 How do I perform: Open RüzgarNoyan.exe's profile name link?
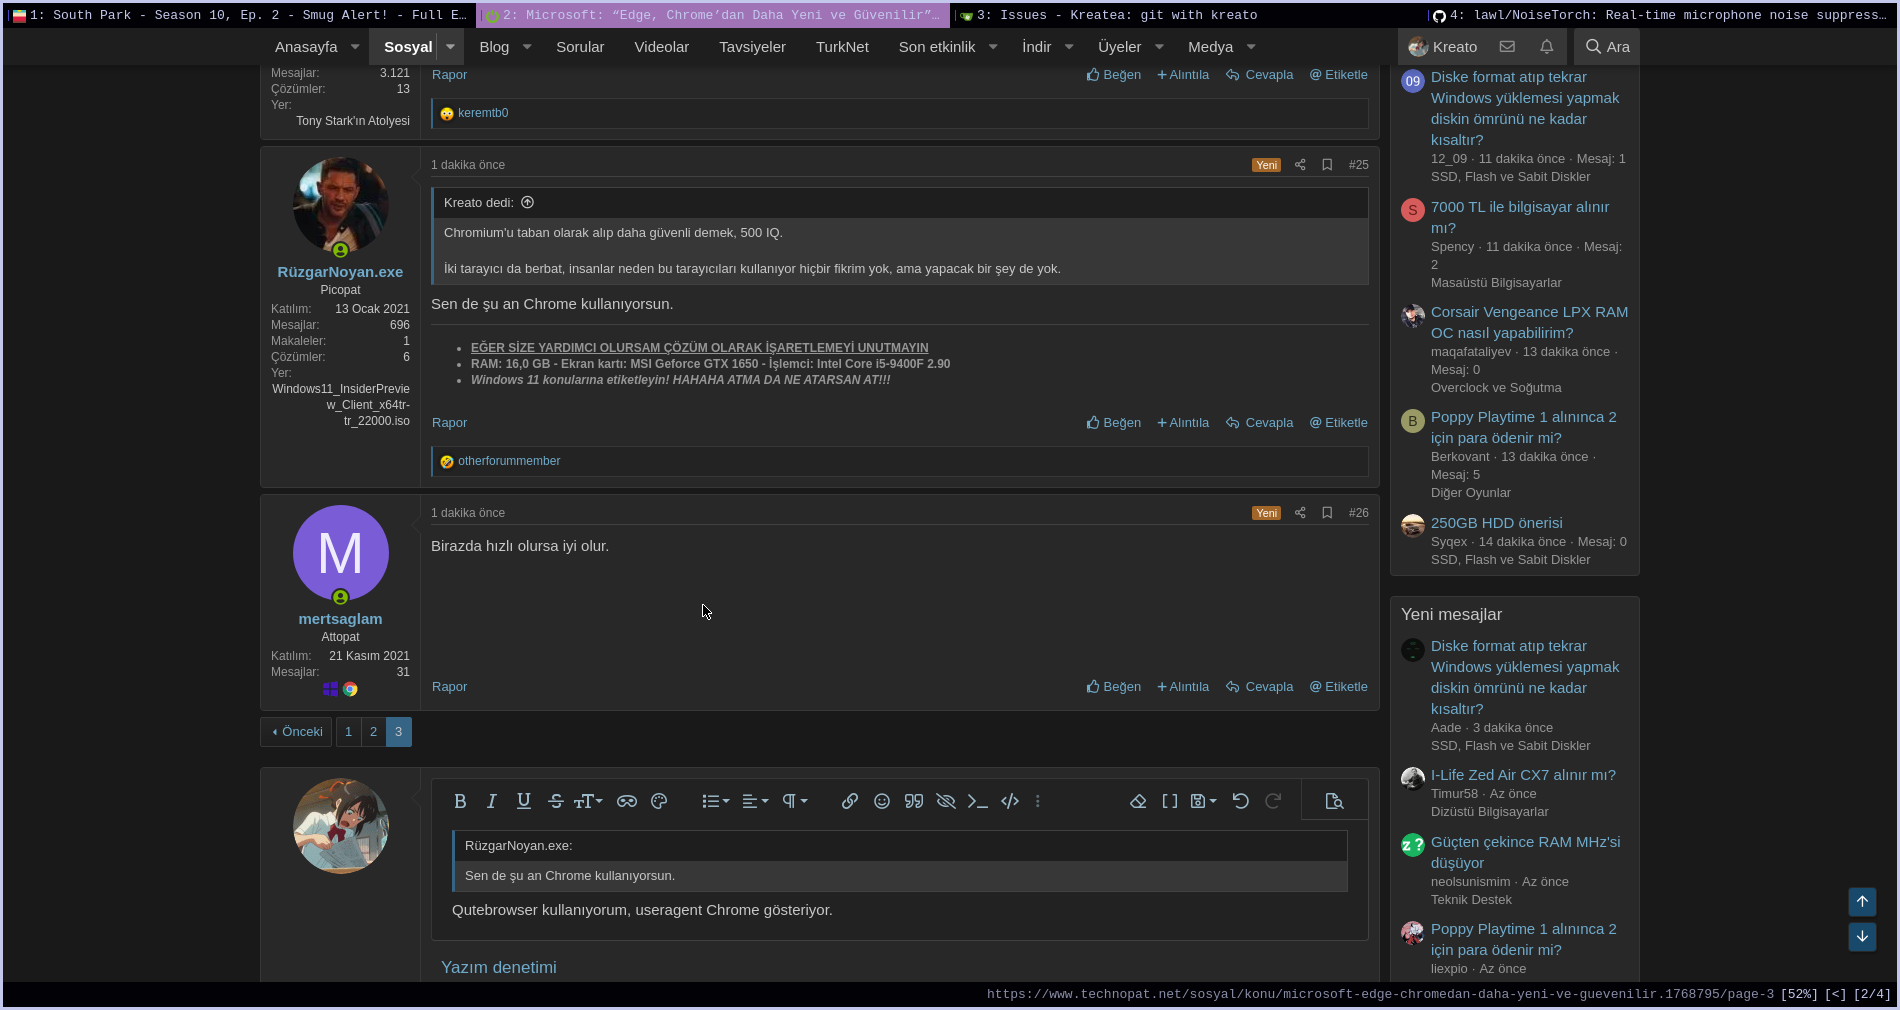(x=340, y=272)
